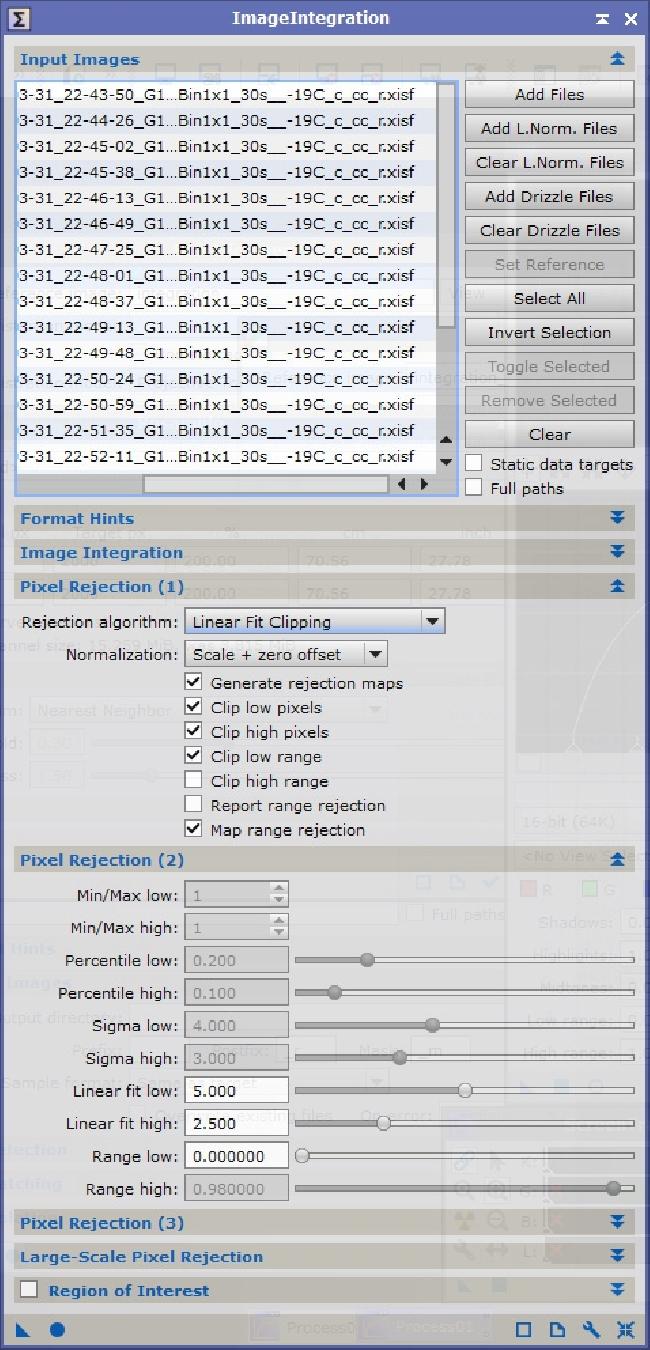Enable Clip high range checkbox

click(194, 781)
